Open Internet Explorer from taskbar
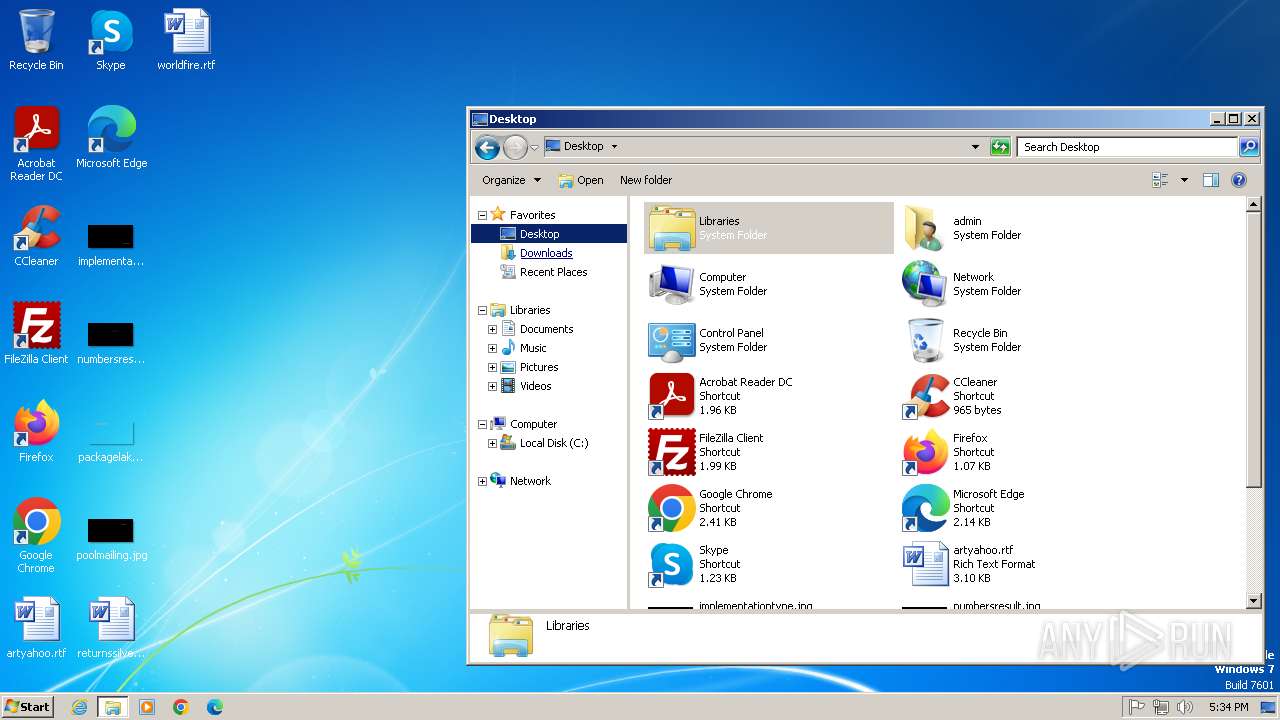The image size is (1280, 720). (x=79, y=707)
